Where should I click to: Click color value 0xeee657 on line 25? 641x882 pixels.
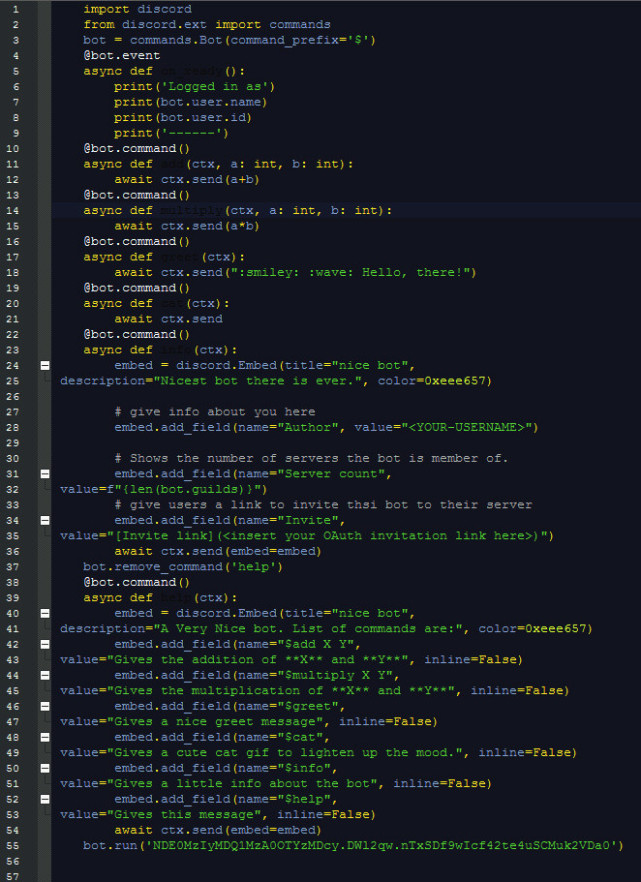[455, 381]
